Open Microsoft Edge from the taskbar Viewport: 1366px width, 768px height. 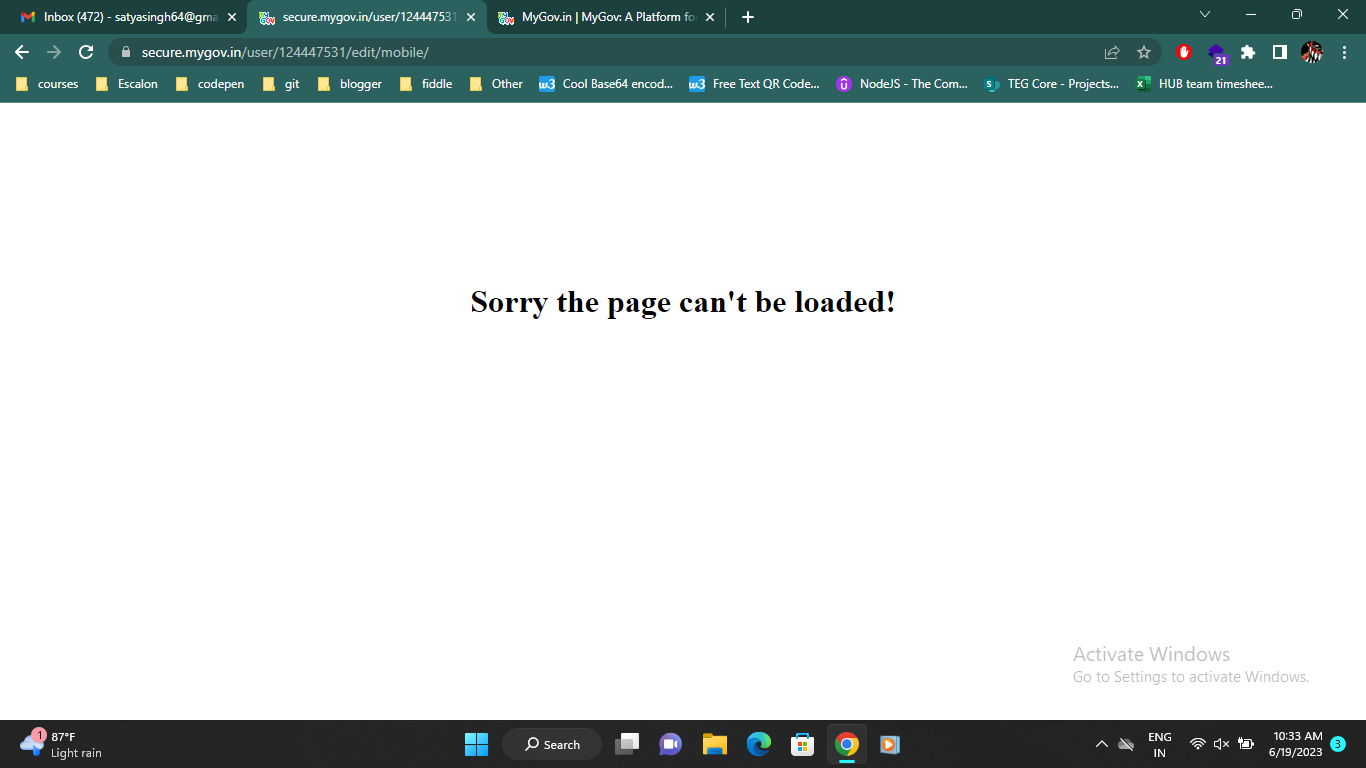point(759,744)
